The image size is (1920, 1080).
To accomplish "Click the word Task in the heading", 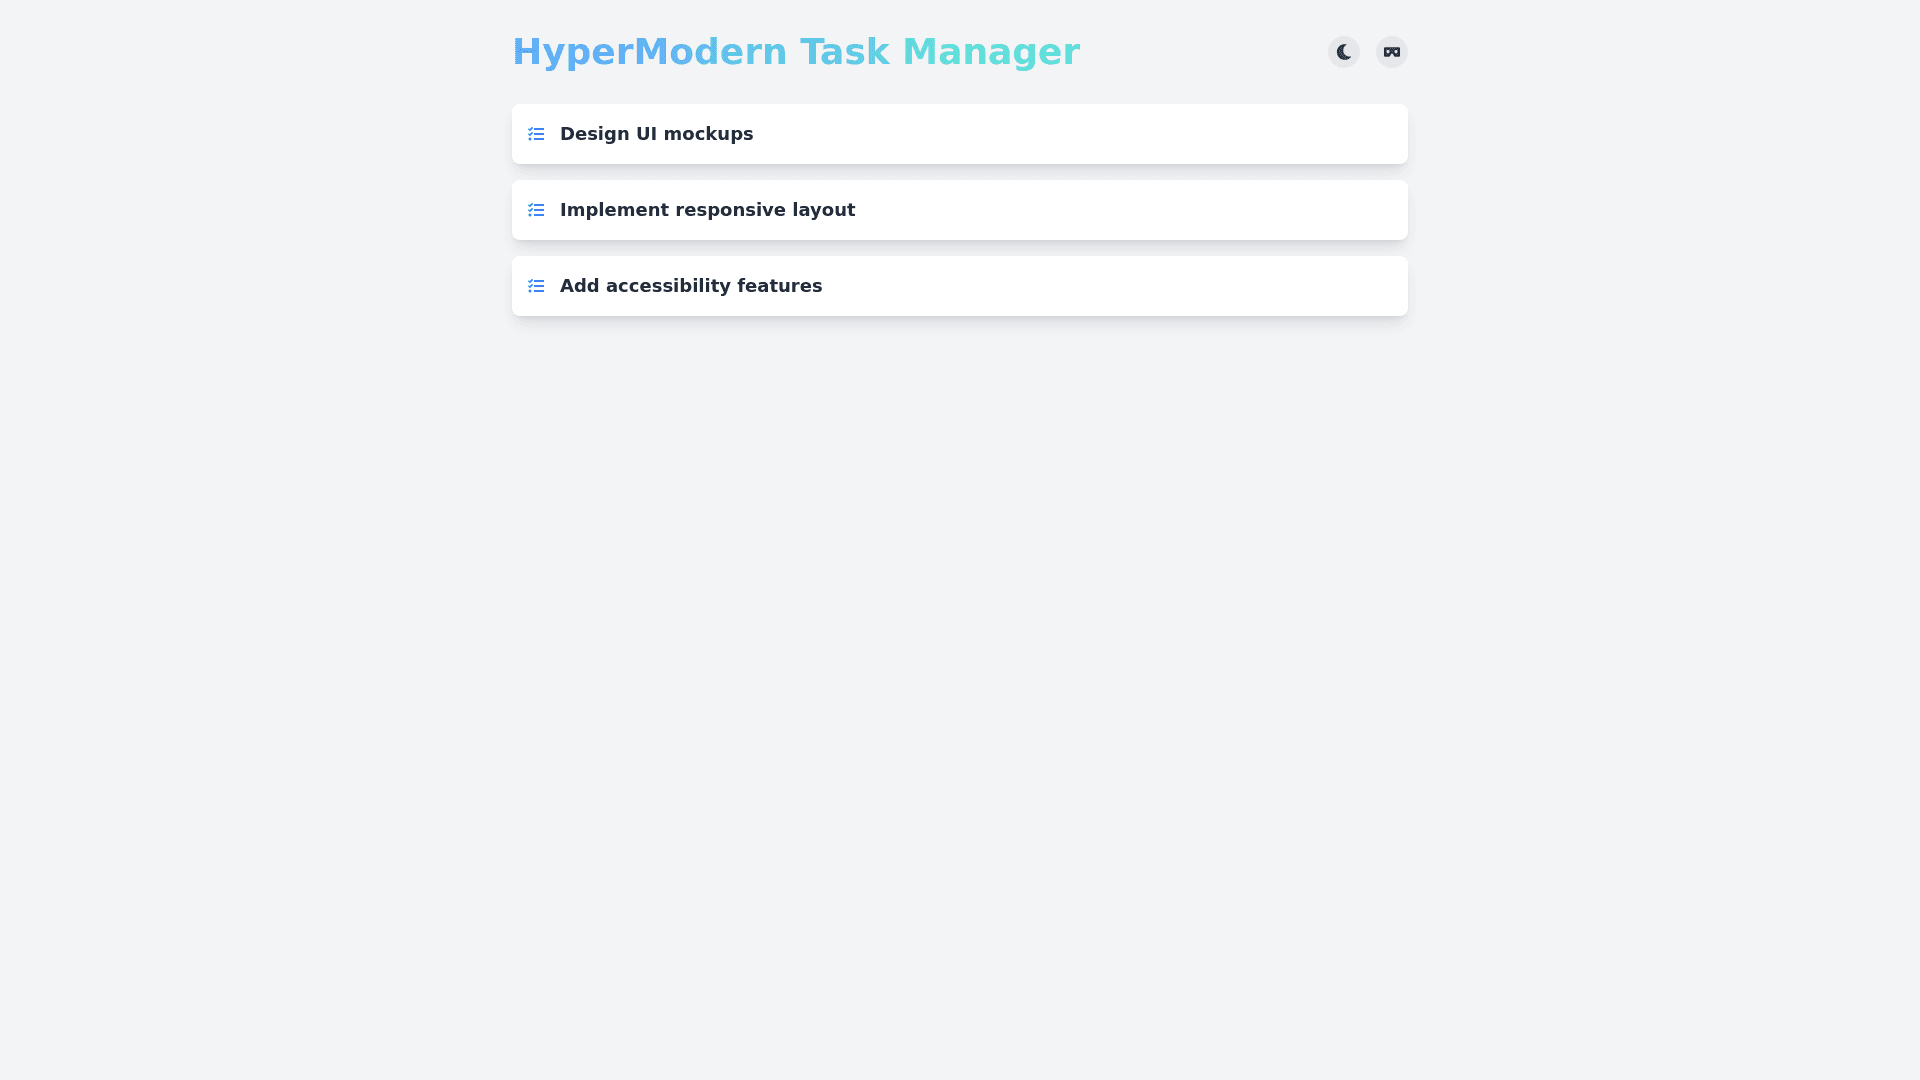I will tap(844, 52).
